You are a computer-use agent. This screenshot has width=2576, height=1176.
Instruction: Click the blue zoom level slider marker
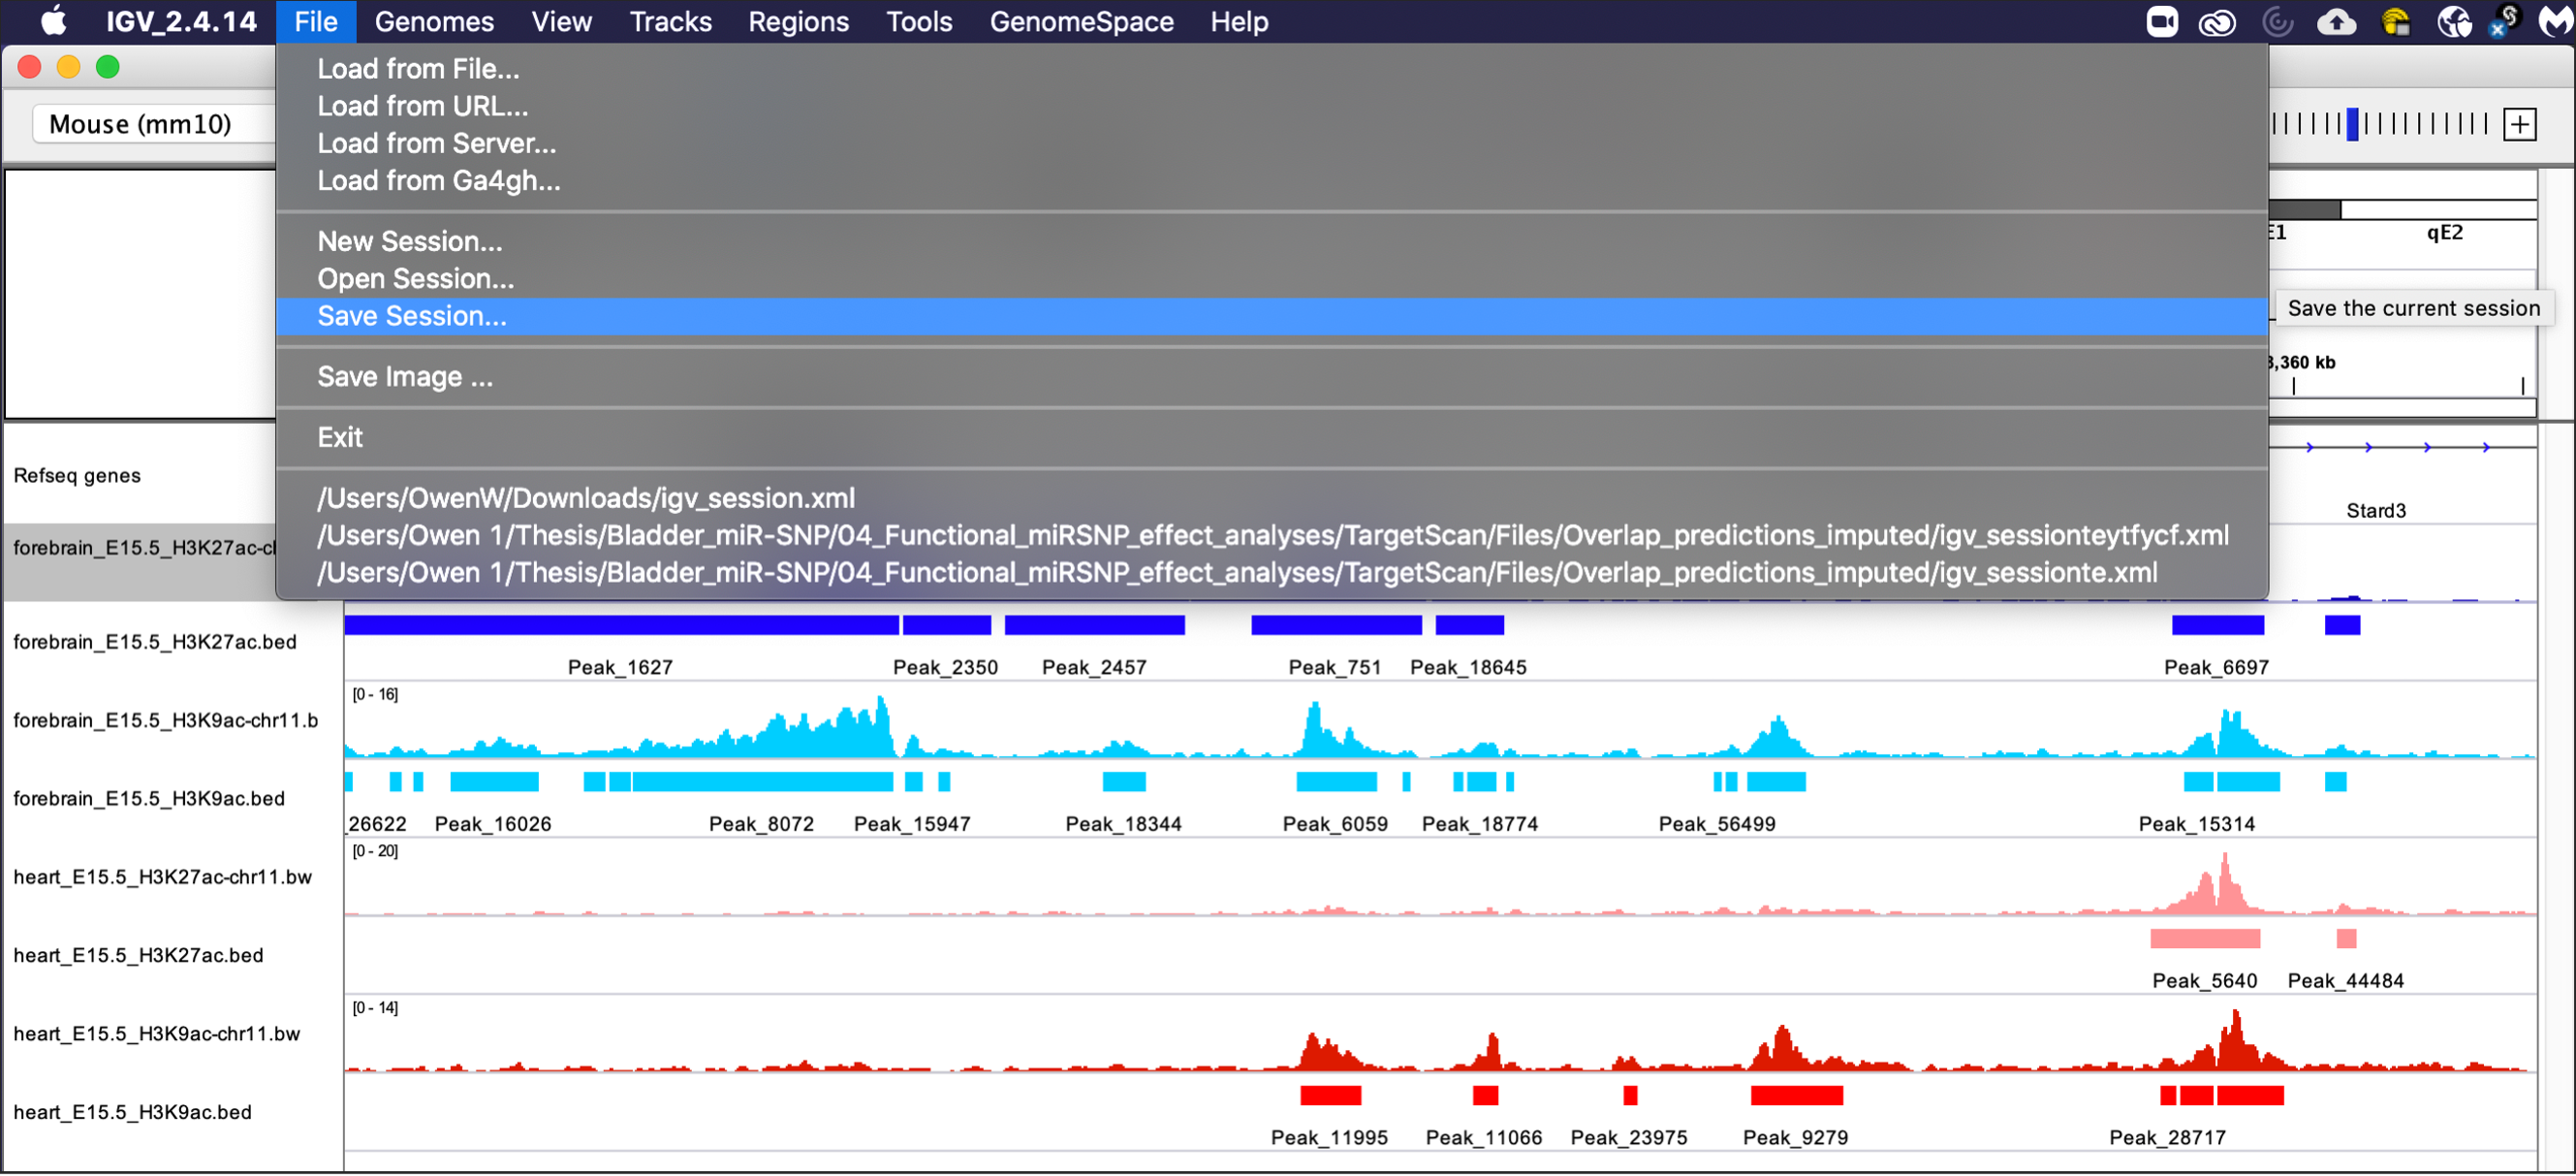(x=2352, y=124)
